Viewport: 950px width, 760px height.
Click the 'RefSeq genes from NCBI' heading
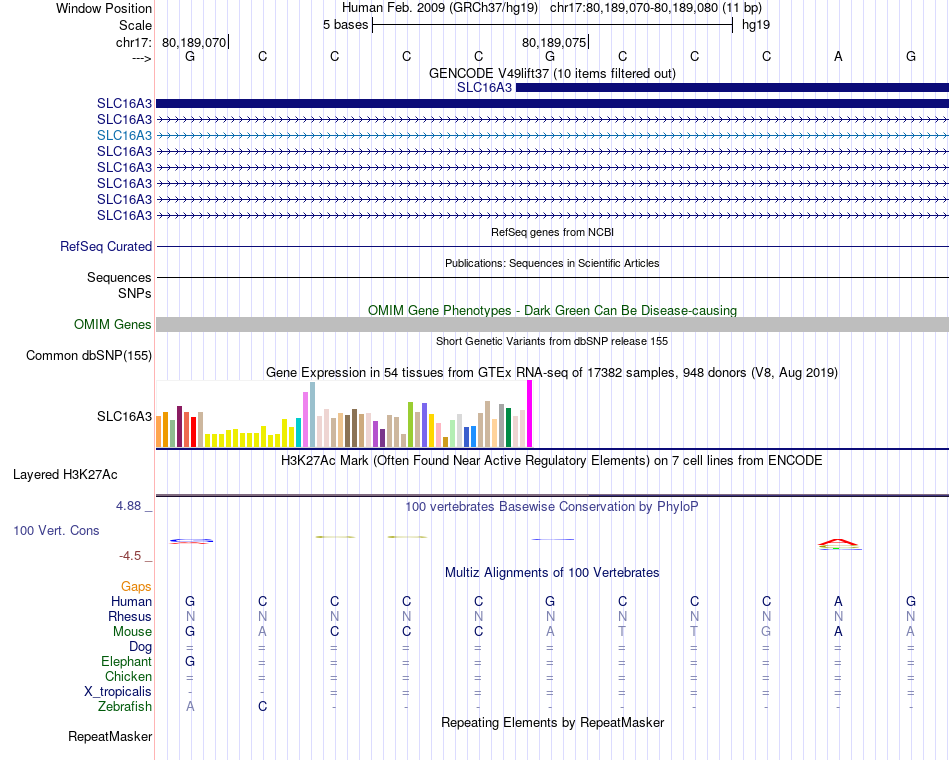pos(552,232)
